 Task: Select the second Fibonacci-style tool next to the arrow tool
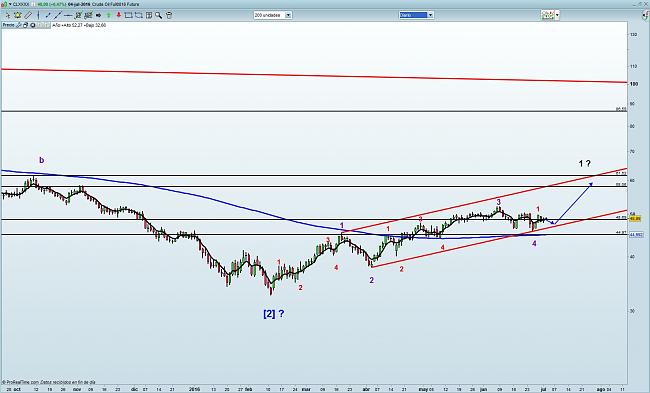point(88,15)
